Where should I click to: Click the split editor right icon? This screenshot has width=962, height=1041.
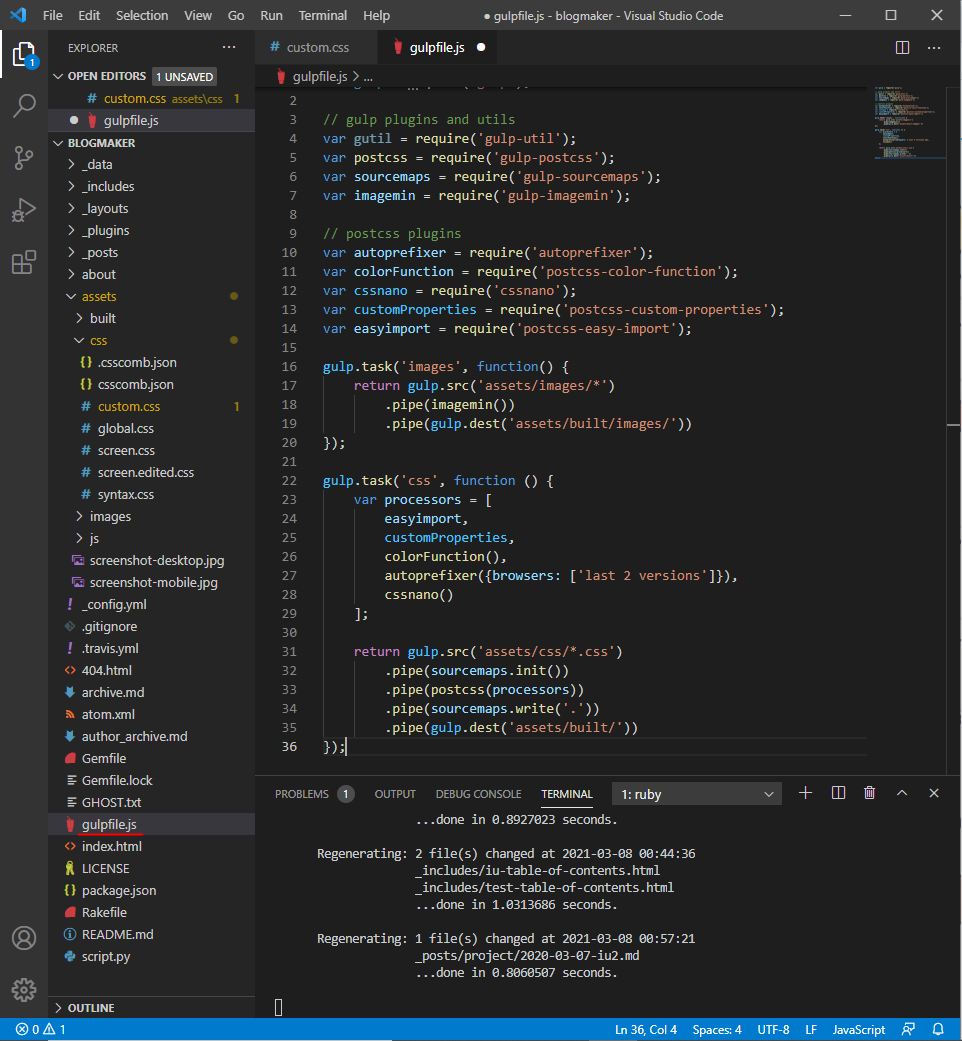click(902, 48)
